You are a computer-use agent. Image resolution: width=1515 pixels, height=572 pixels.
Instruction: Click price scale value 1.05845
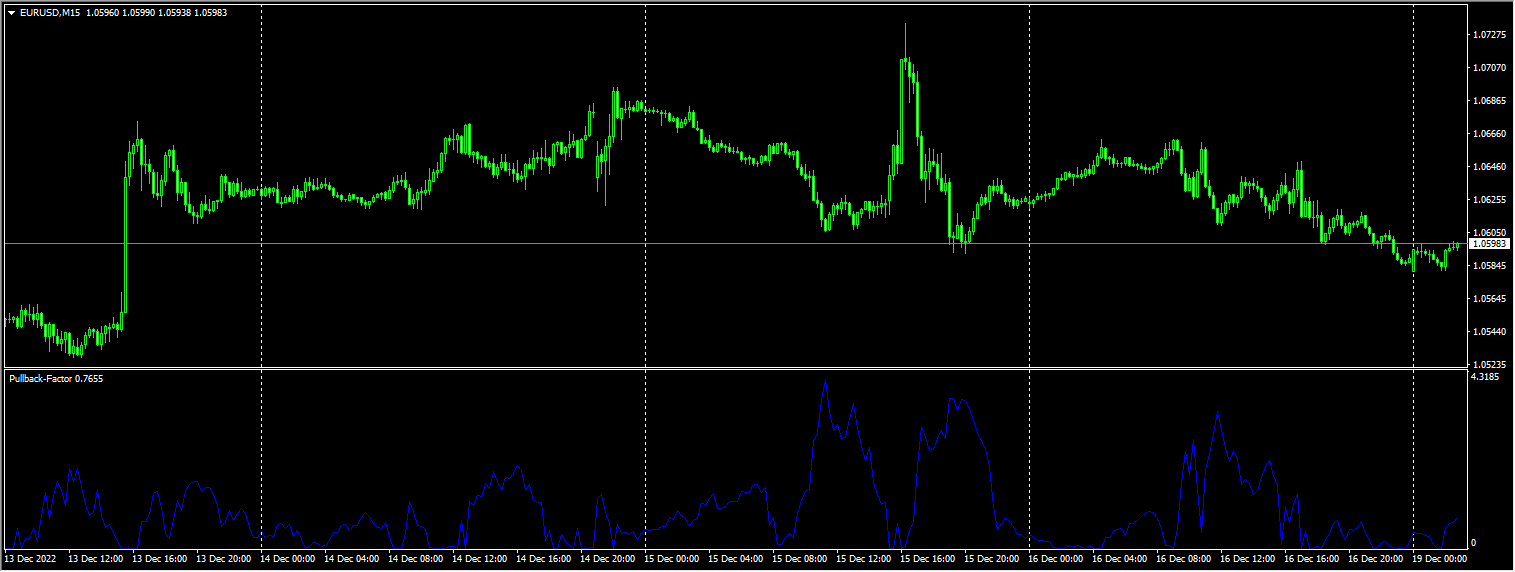coord(1489,266)
